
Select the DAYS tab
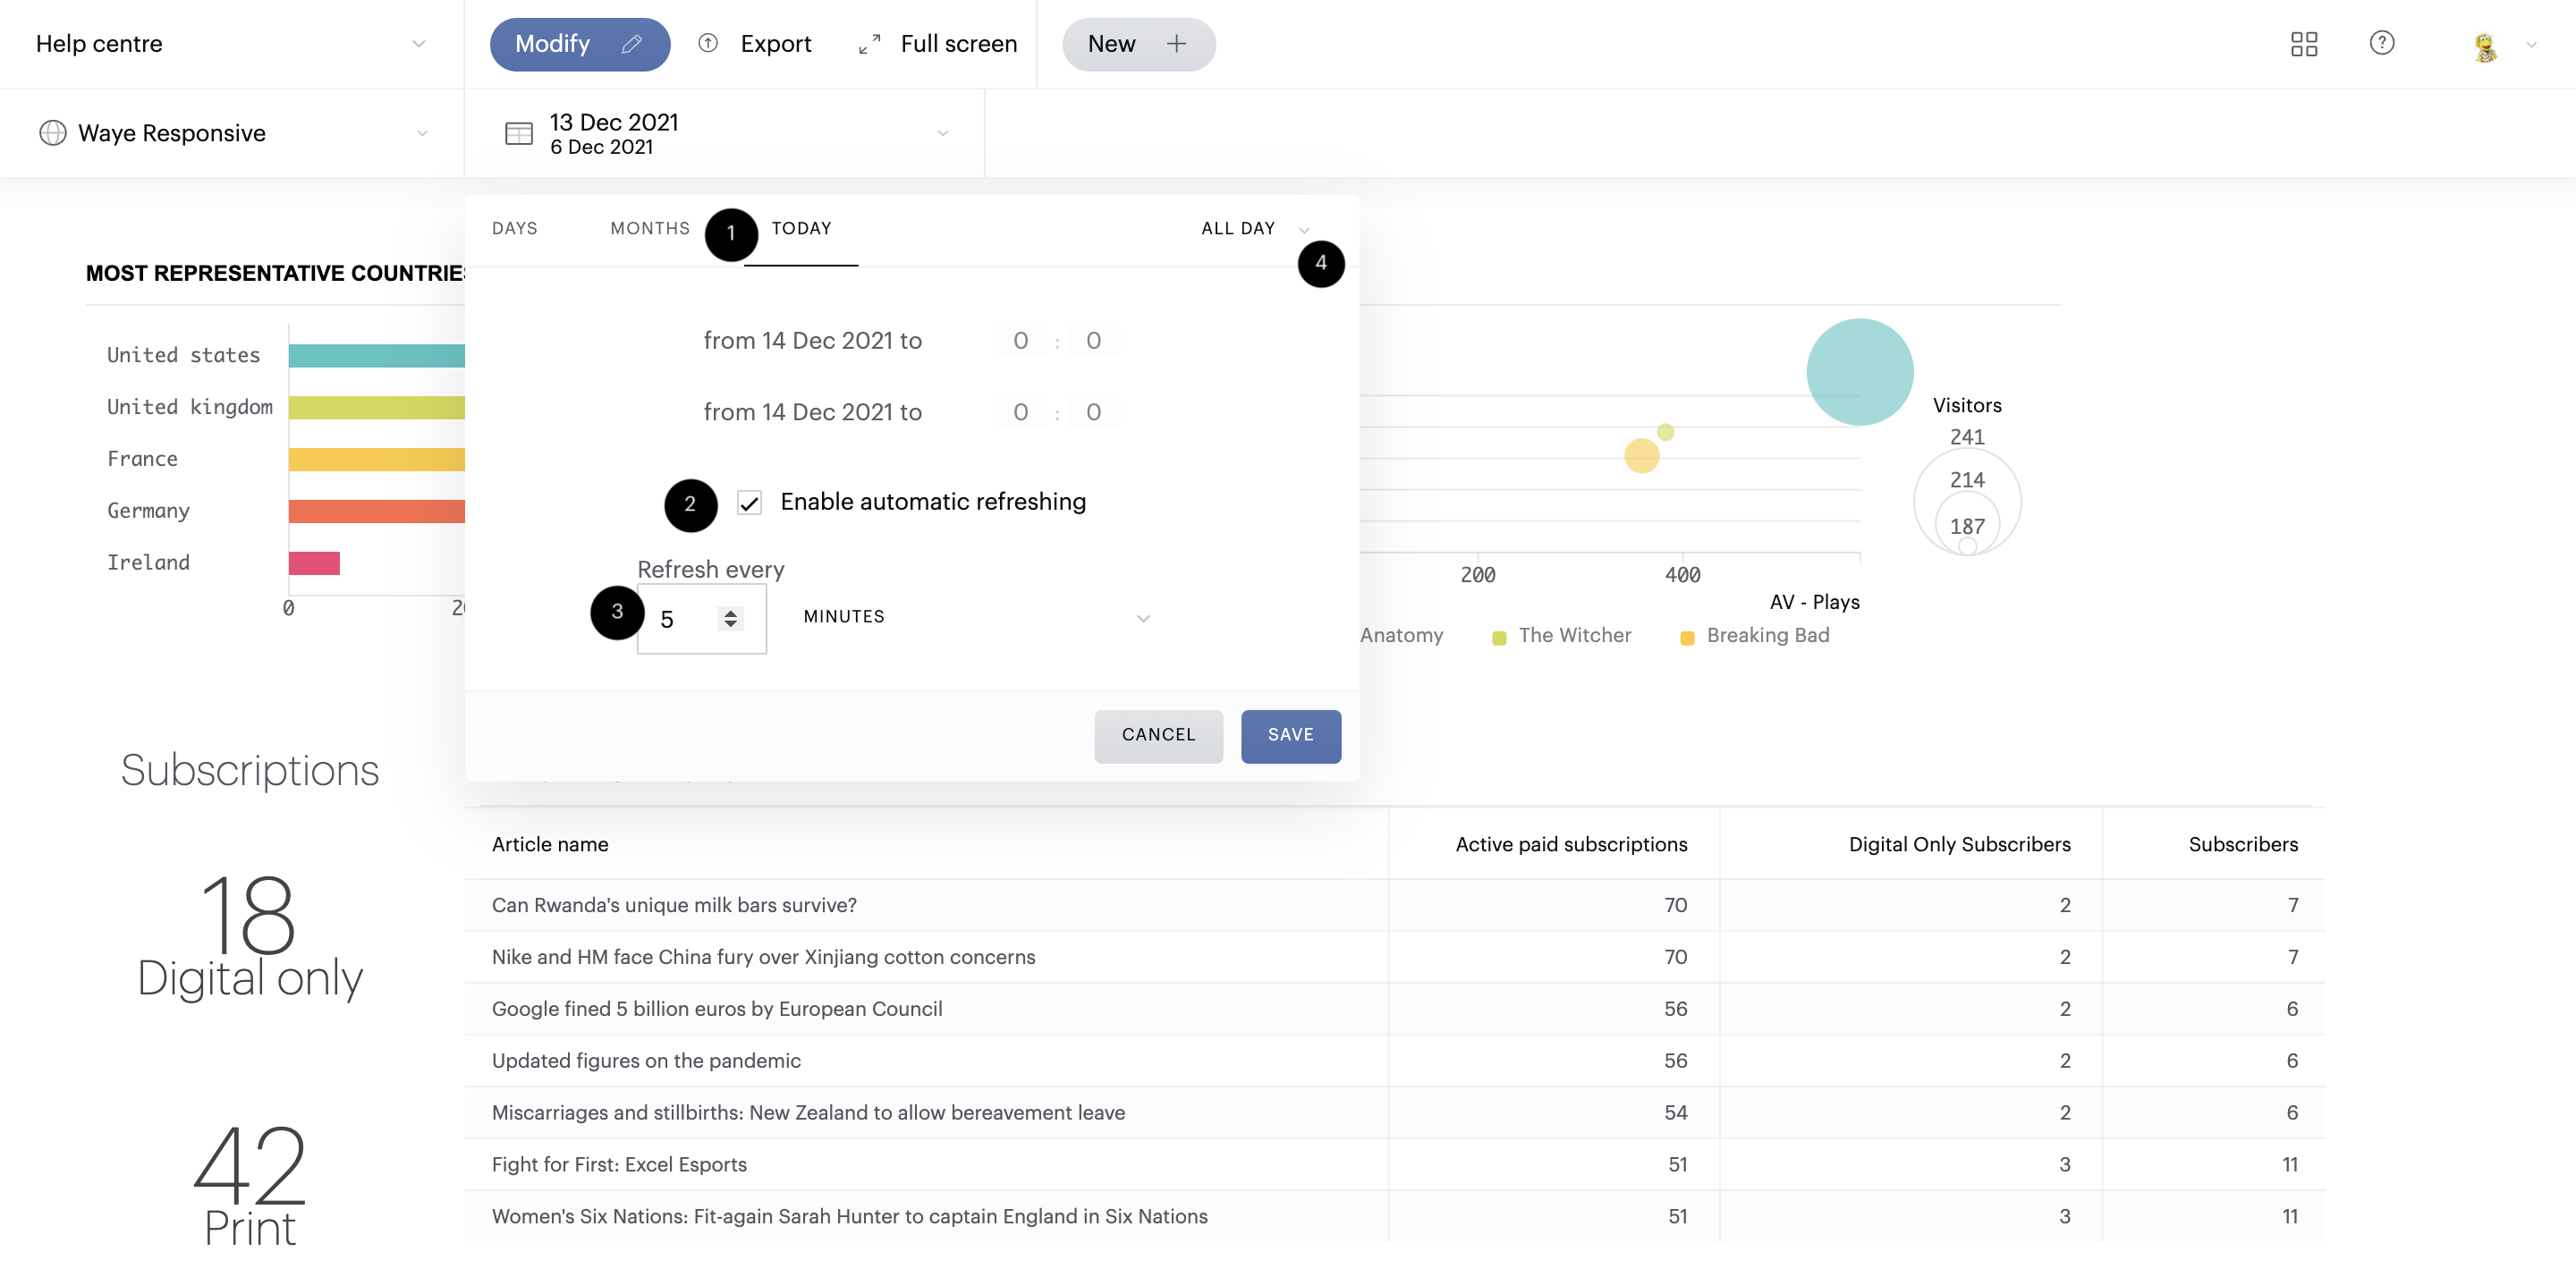[514, 228]
